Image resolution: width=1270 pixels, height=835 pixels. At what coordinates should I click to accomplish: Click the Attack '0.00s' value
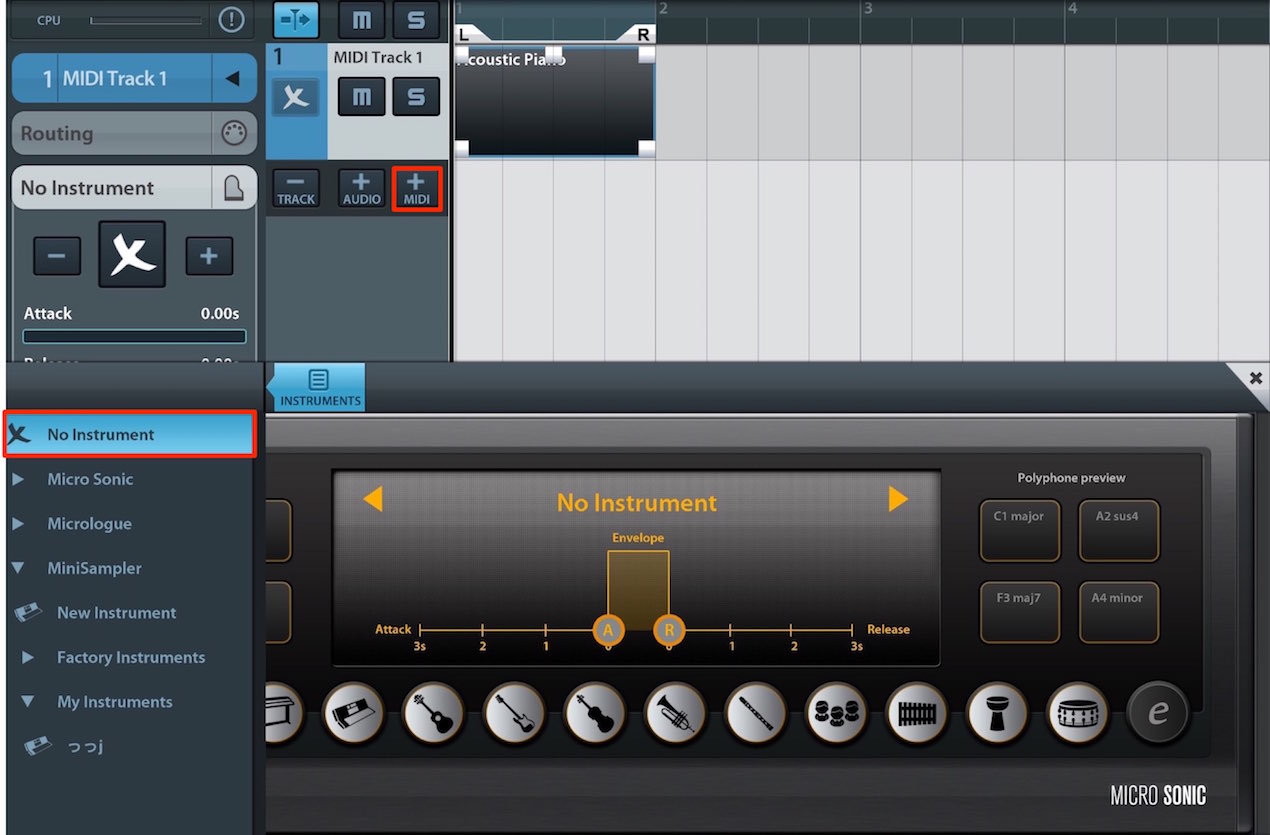pos(220,313)
